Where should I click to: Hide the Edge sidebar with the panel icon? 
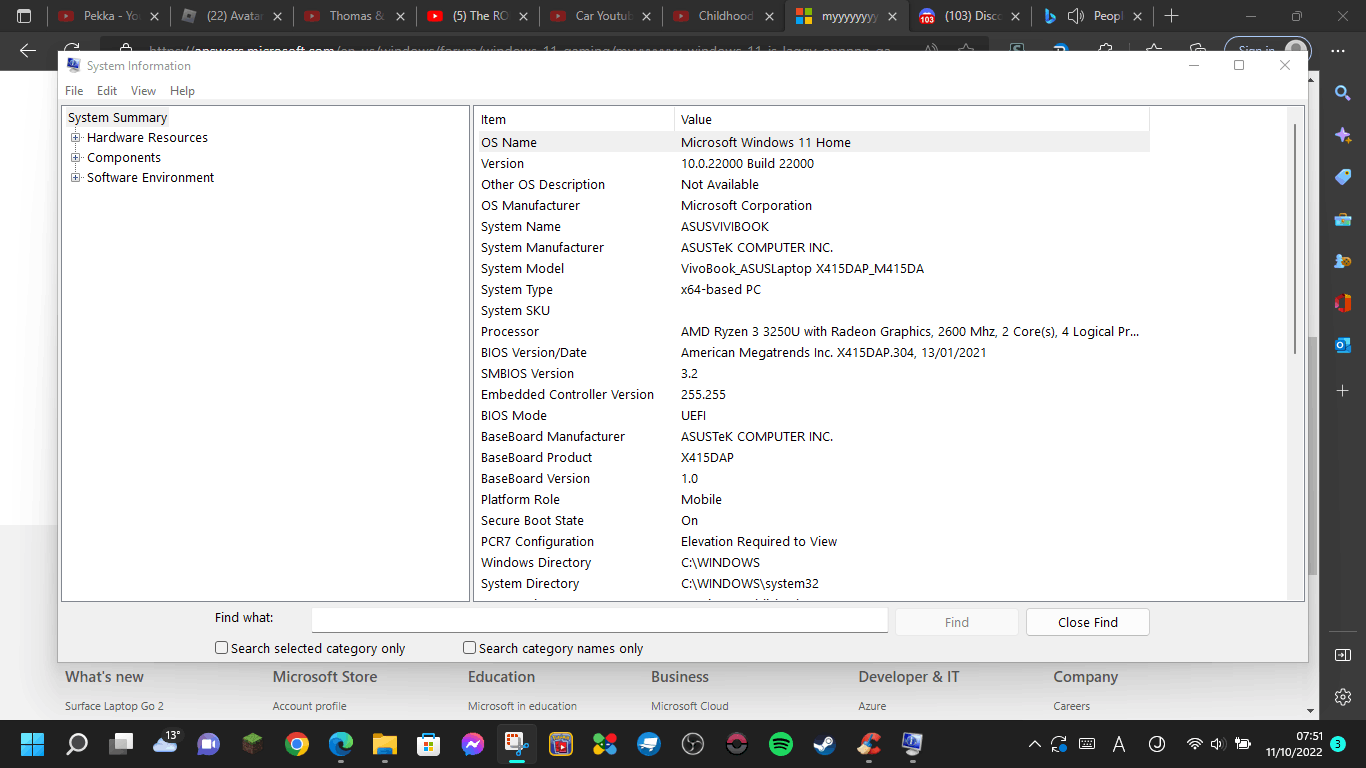[x=1343, y=655]
